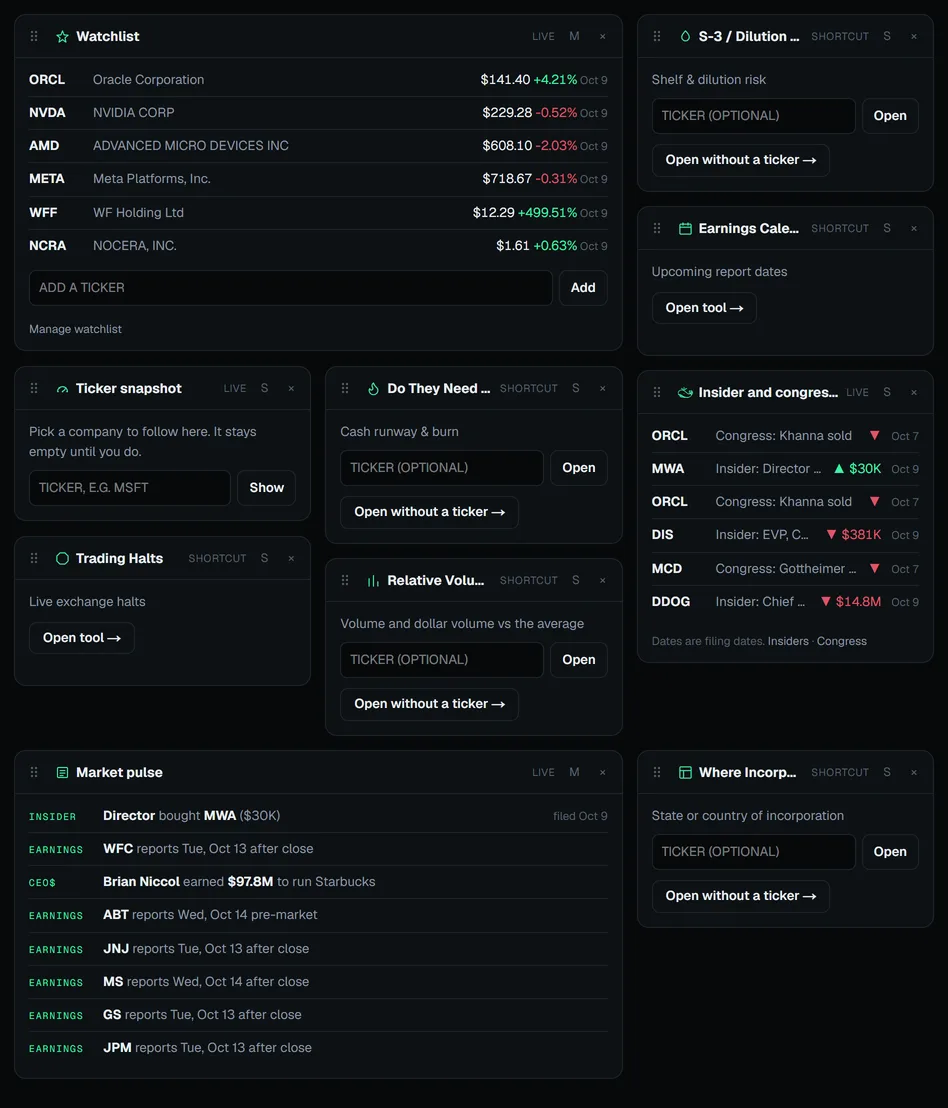Click the Trading Halts drag handle
Screen dimensions: 948x1108
pos(34,558)
